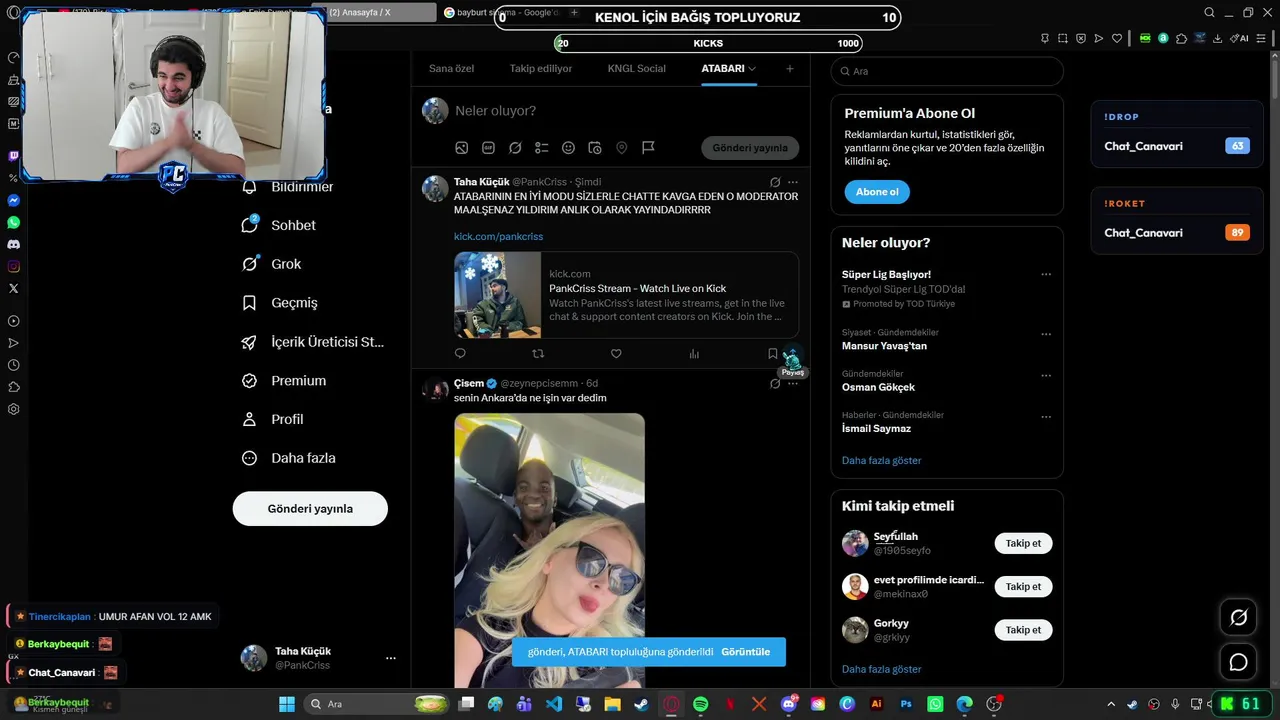The width and height of the screenshot is (1280, 720).
Task: View analytics of Taha Küçük's post
Action: pos(694,353)
